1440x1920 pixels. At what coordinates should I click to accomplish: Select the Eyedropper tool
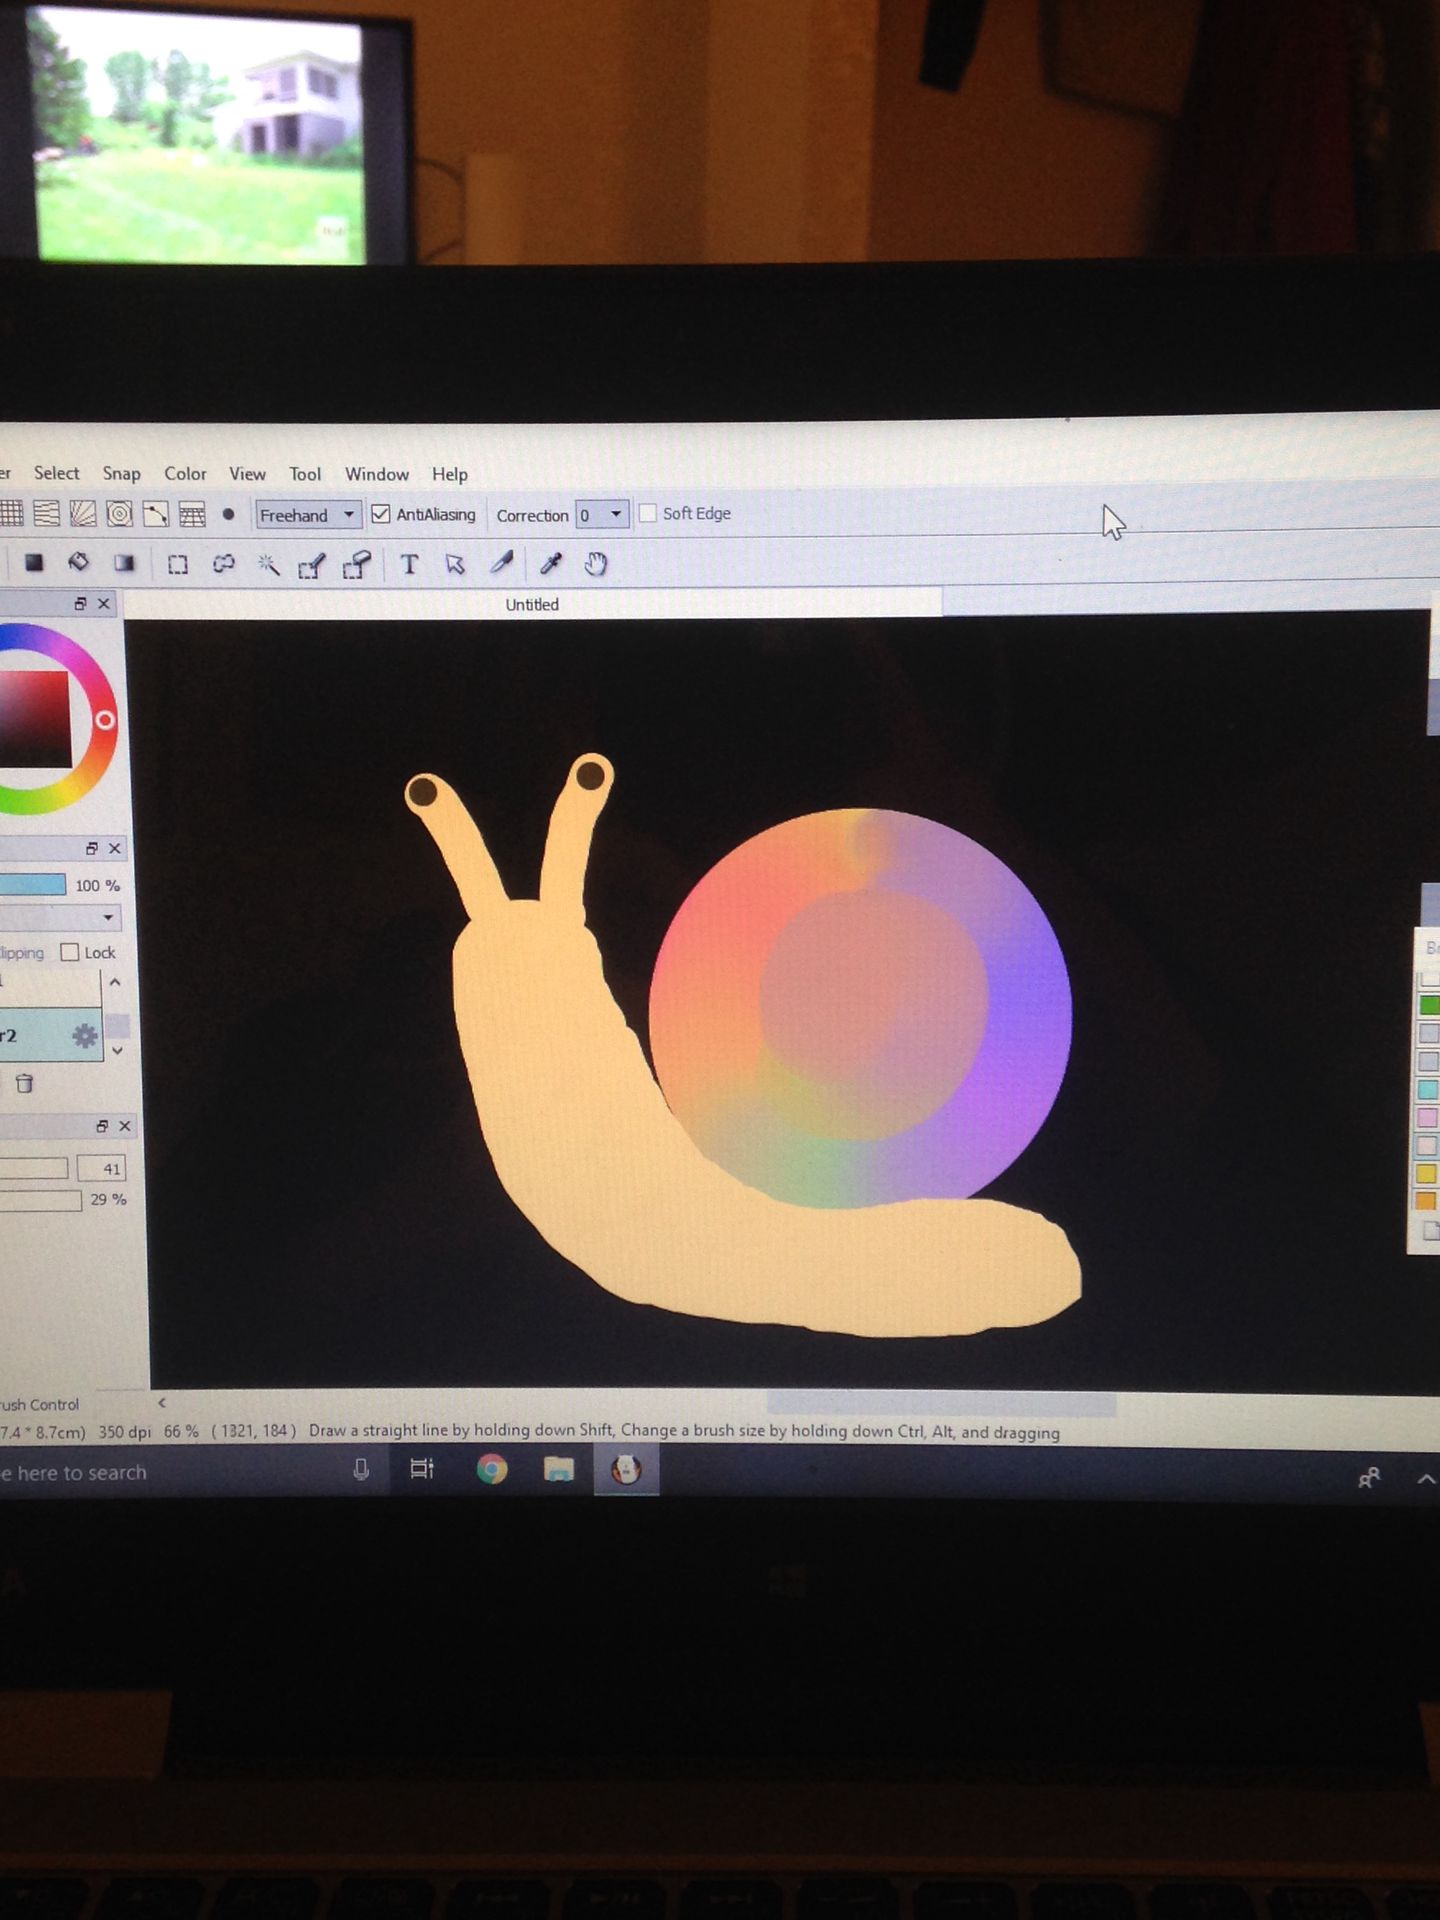pyautogui.click(x=550, y=564)
